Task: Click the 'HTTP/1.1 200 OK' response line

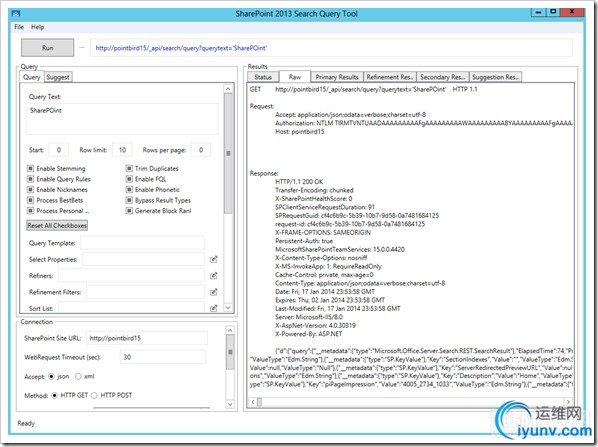Action: pyautogui.click(x=299, y=182)
